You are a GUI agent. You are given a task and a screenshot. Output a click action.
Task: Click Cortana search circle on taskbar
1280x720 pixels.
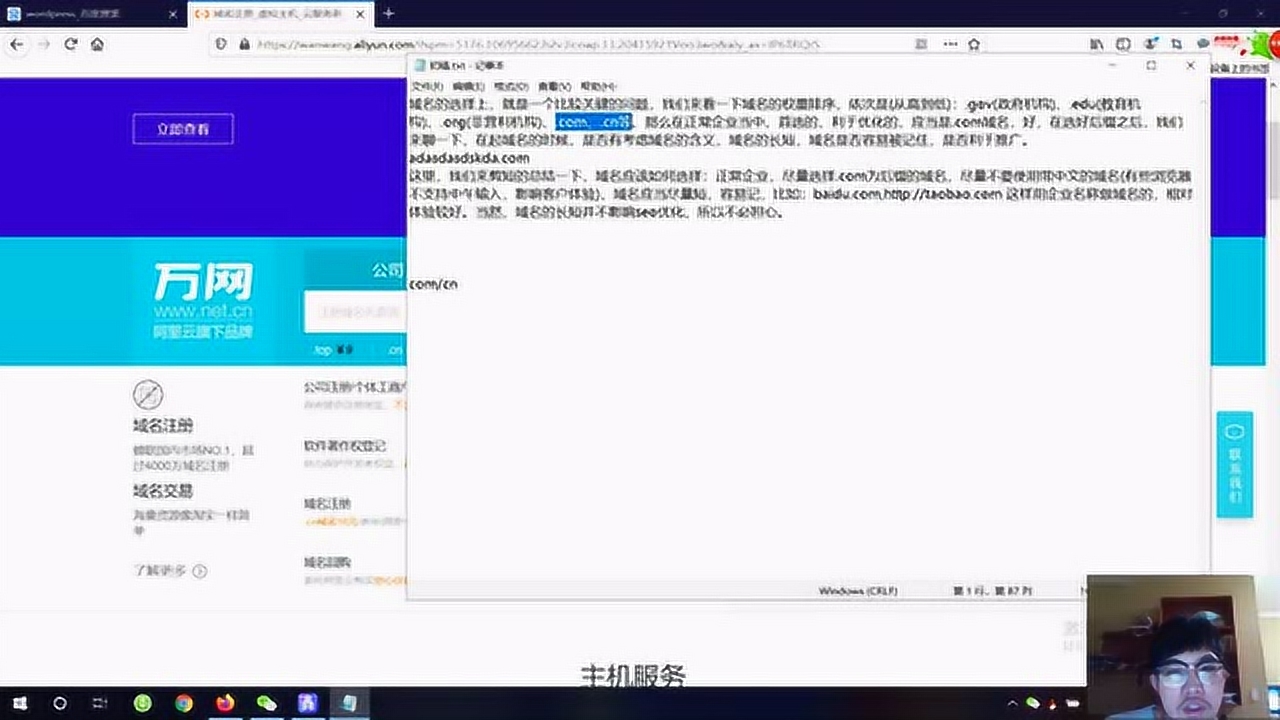60,704
